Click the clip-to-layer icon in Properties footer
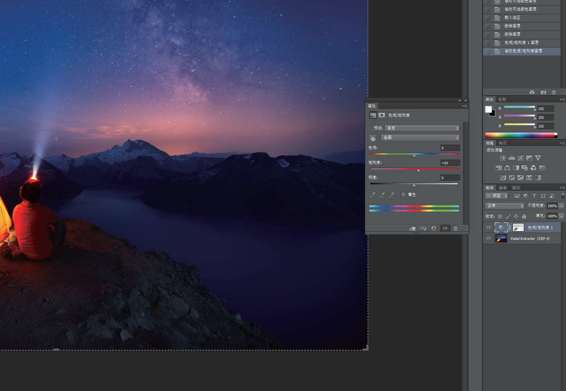 click(412, 229)
